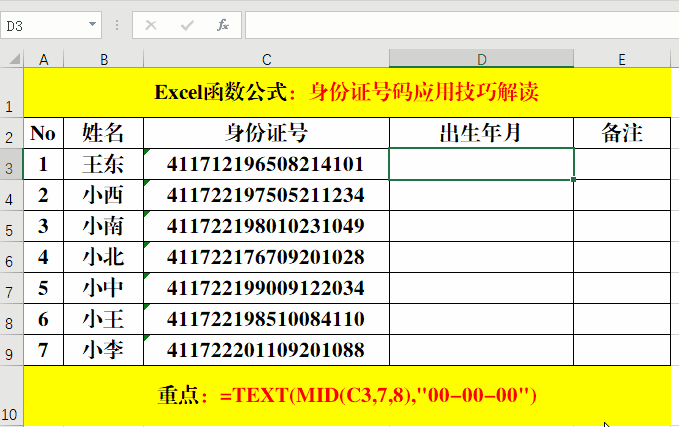Click ID number 411722199009122034

point(266,288)
